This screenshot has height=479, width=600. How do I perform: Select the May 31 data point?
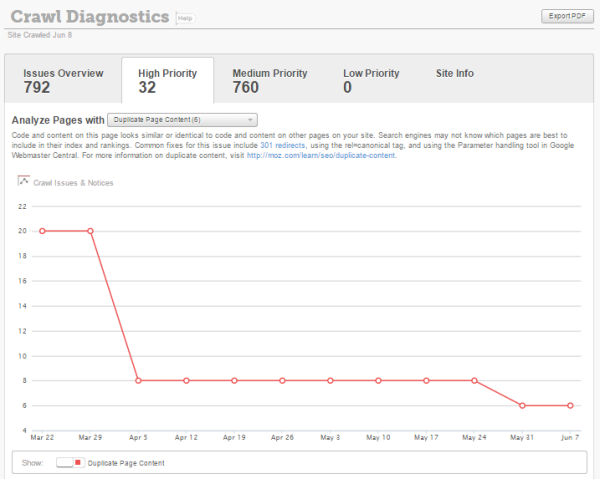[522, 406]
